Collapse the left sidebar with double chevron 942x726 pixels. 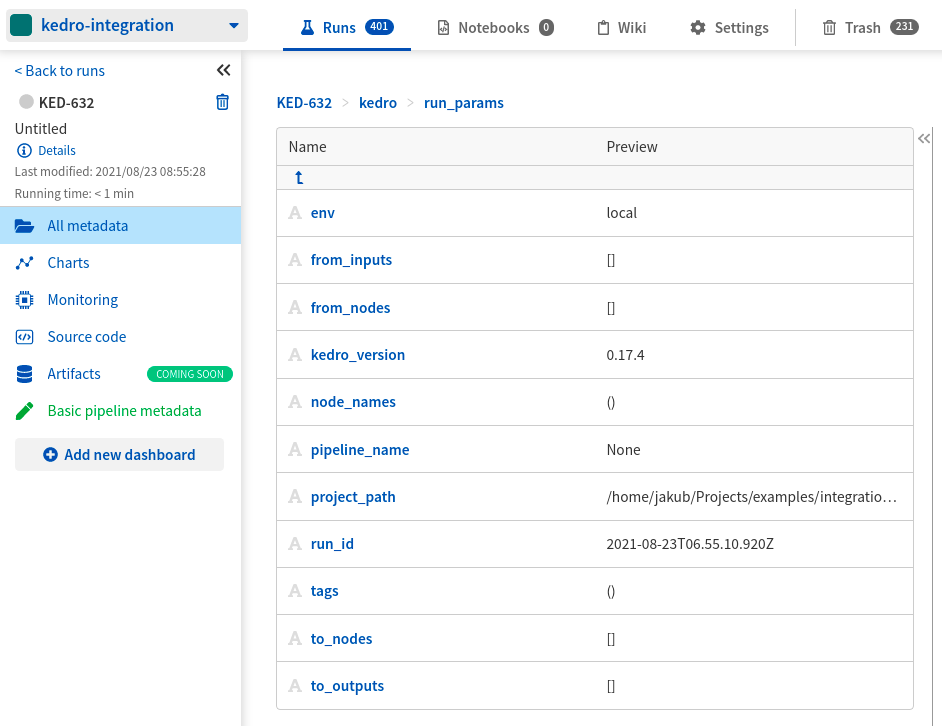(223, 70)
